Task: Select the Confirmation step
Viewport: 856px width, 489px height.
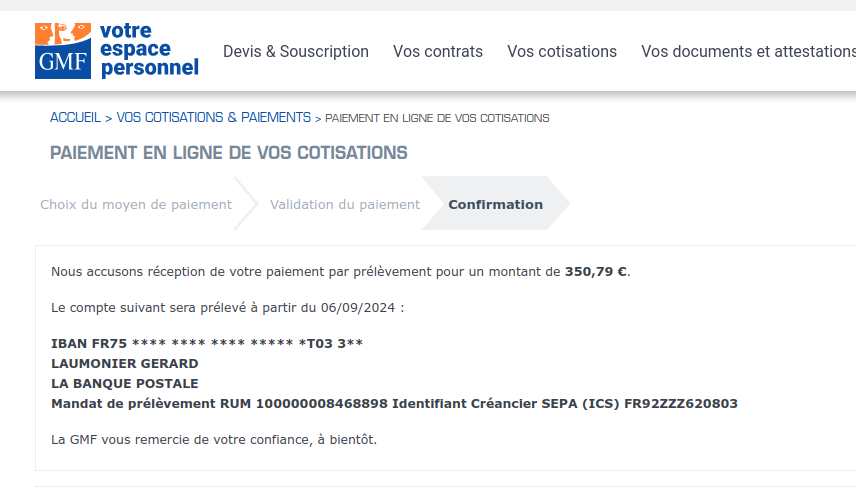Action: point(496,204)
